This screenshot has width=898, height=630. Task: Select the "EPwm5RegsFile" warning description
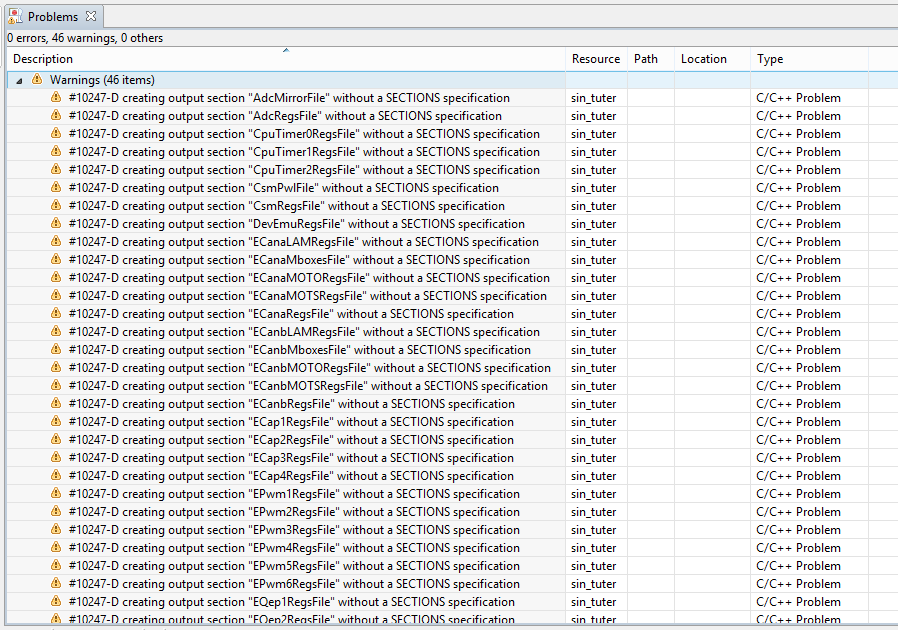(x=294, y=566)
